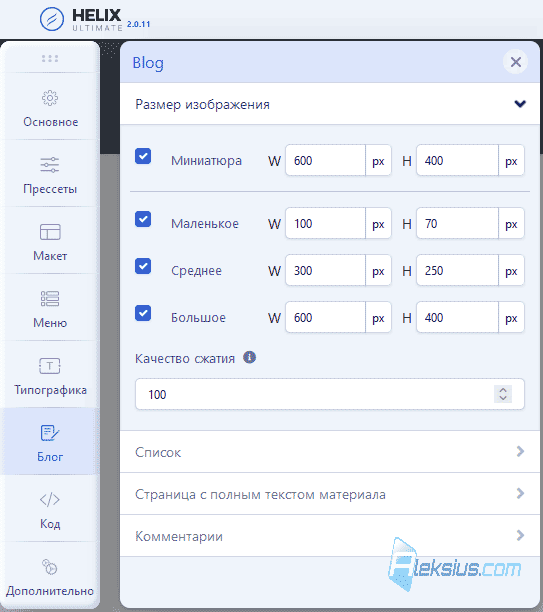Select the Макет layout icon
This screenshot has height=612, width=543.
coord(50,232)
